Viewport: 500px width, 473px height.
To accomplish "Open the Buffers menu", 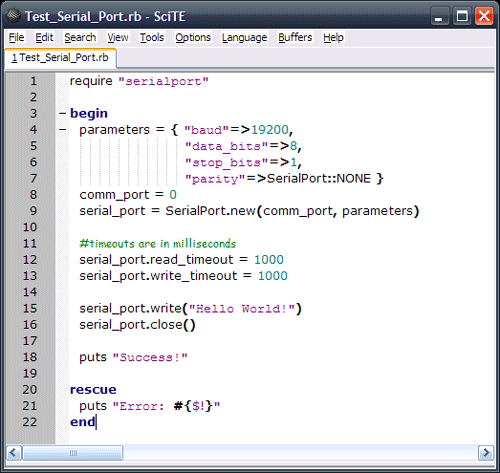I will click(295, 37).
